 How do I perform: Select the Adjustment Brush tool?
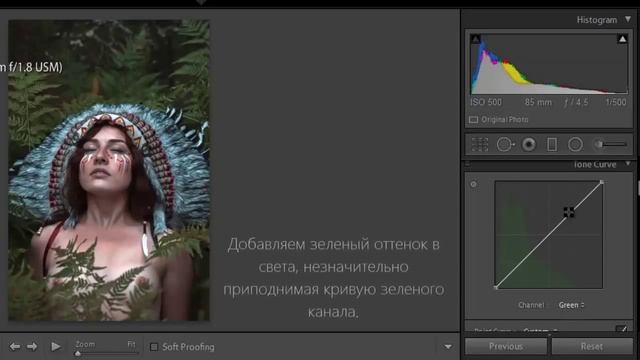(611, 144)
